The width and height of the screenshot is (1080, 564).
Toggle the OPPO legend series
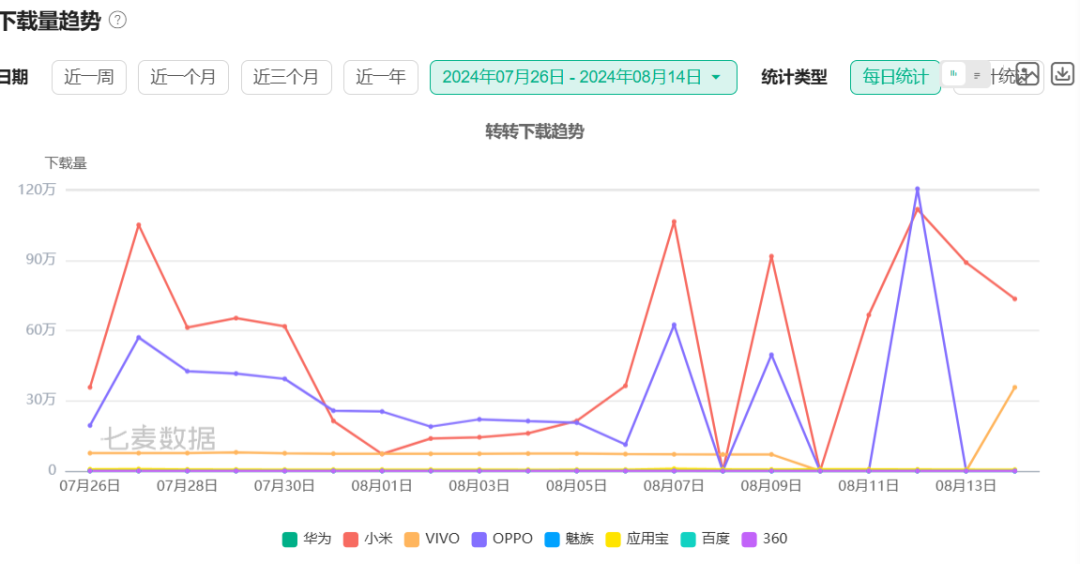point(491,539)
